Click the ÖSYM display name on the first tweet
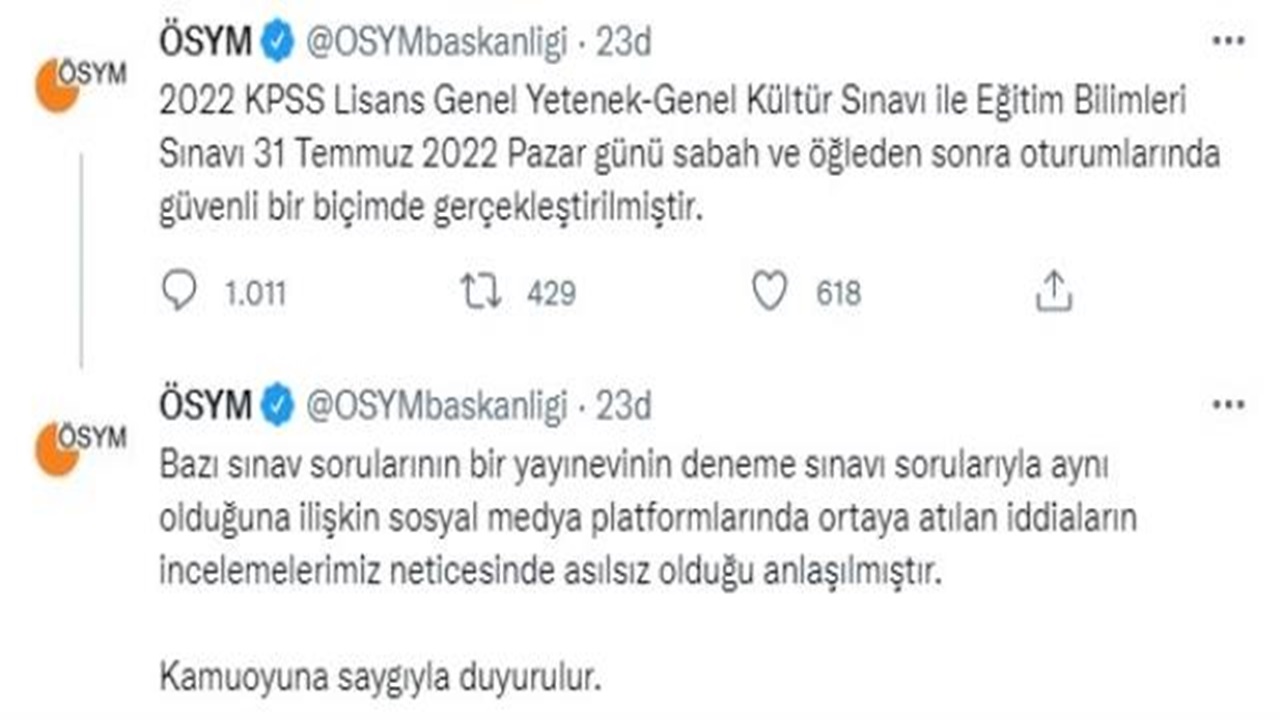Image resolution: width=1280 pixels, height=720 pixels. pos(205,42)
